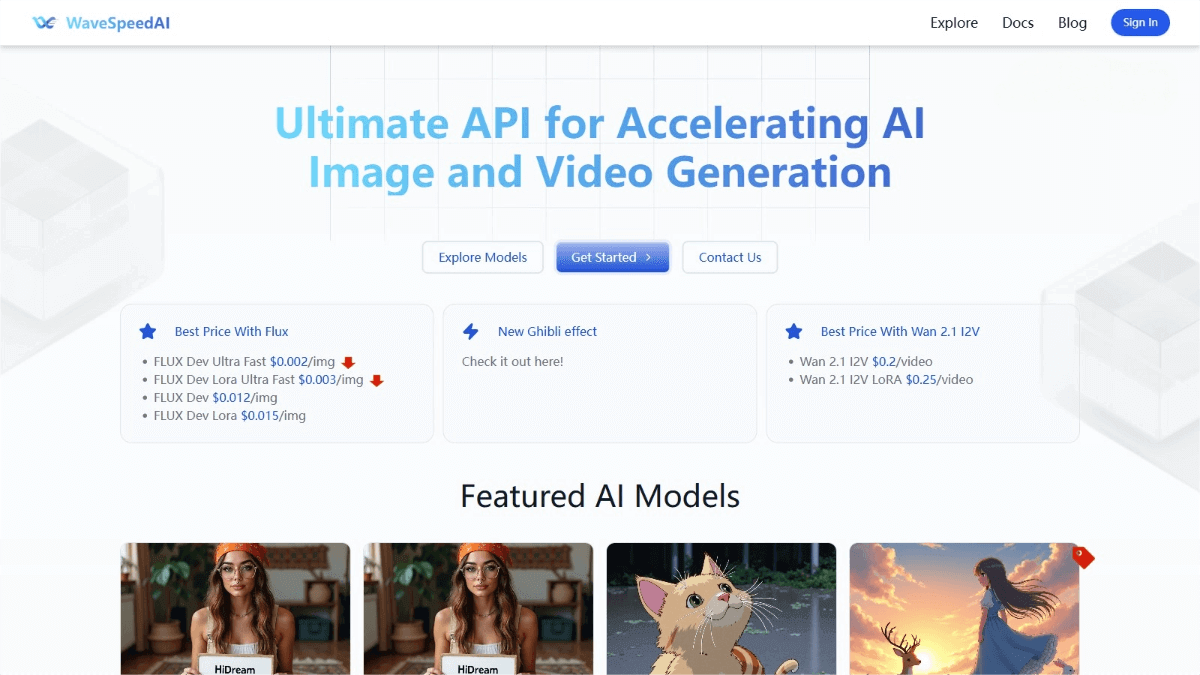Click the WaveSpeedAI logo icon
This screenshot has height=675, width=1200.
coord(44,23)
